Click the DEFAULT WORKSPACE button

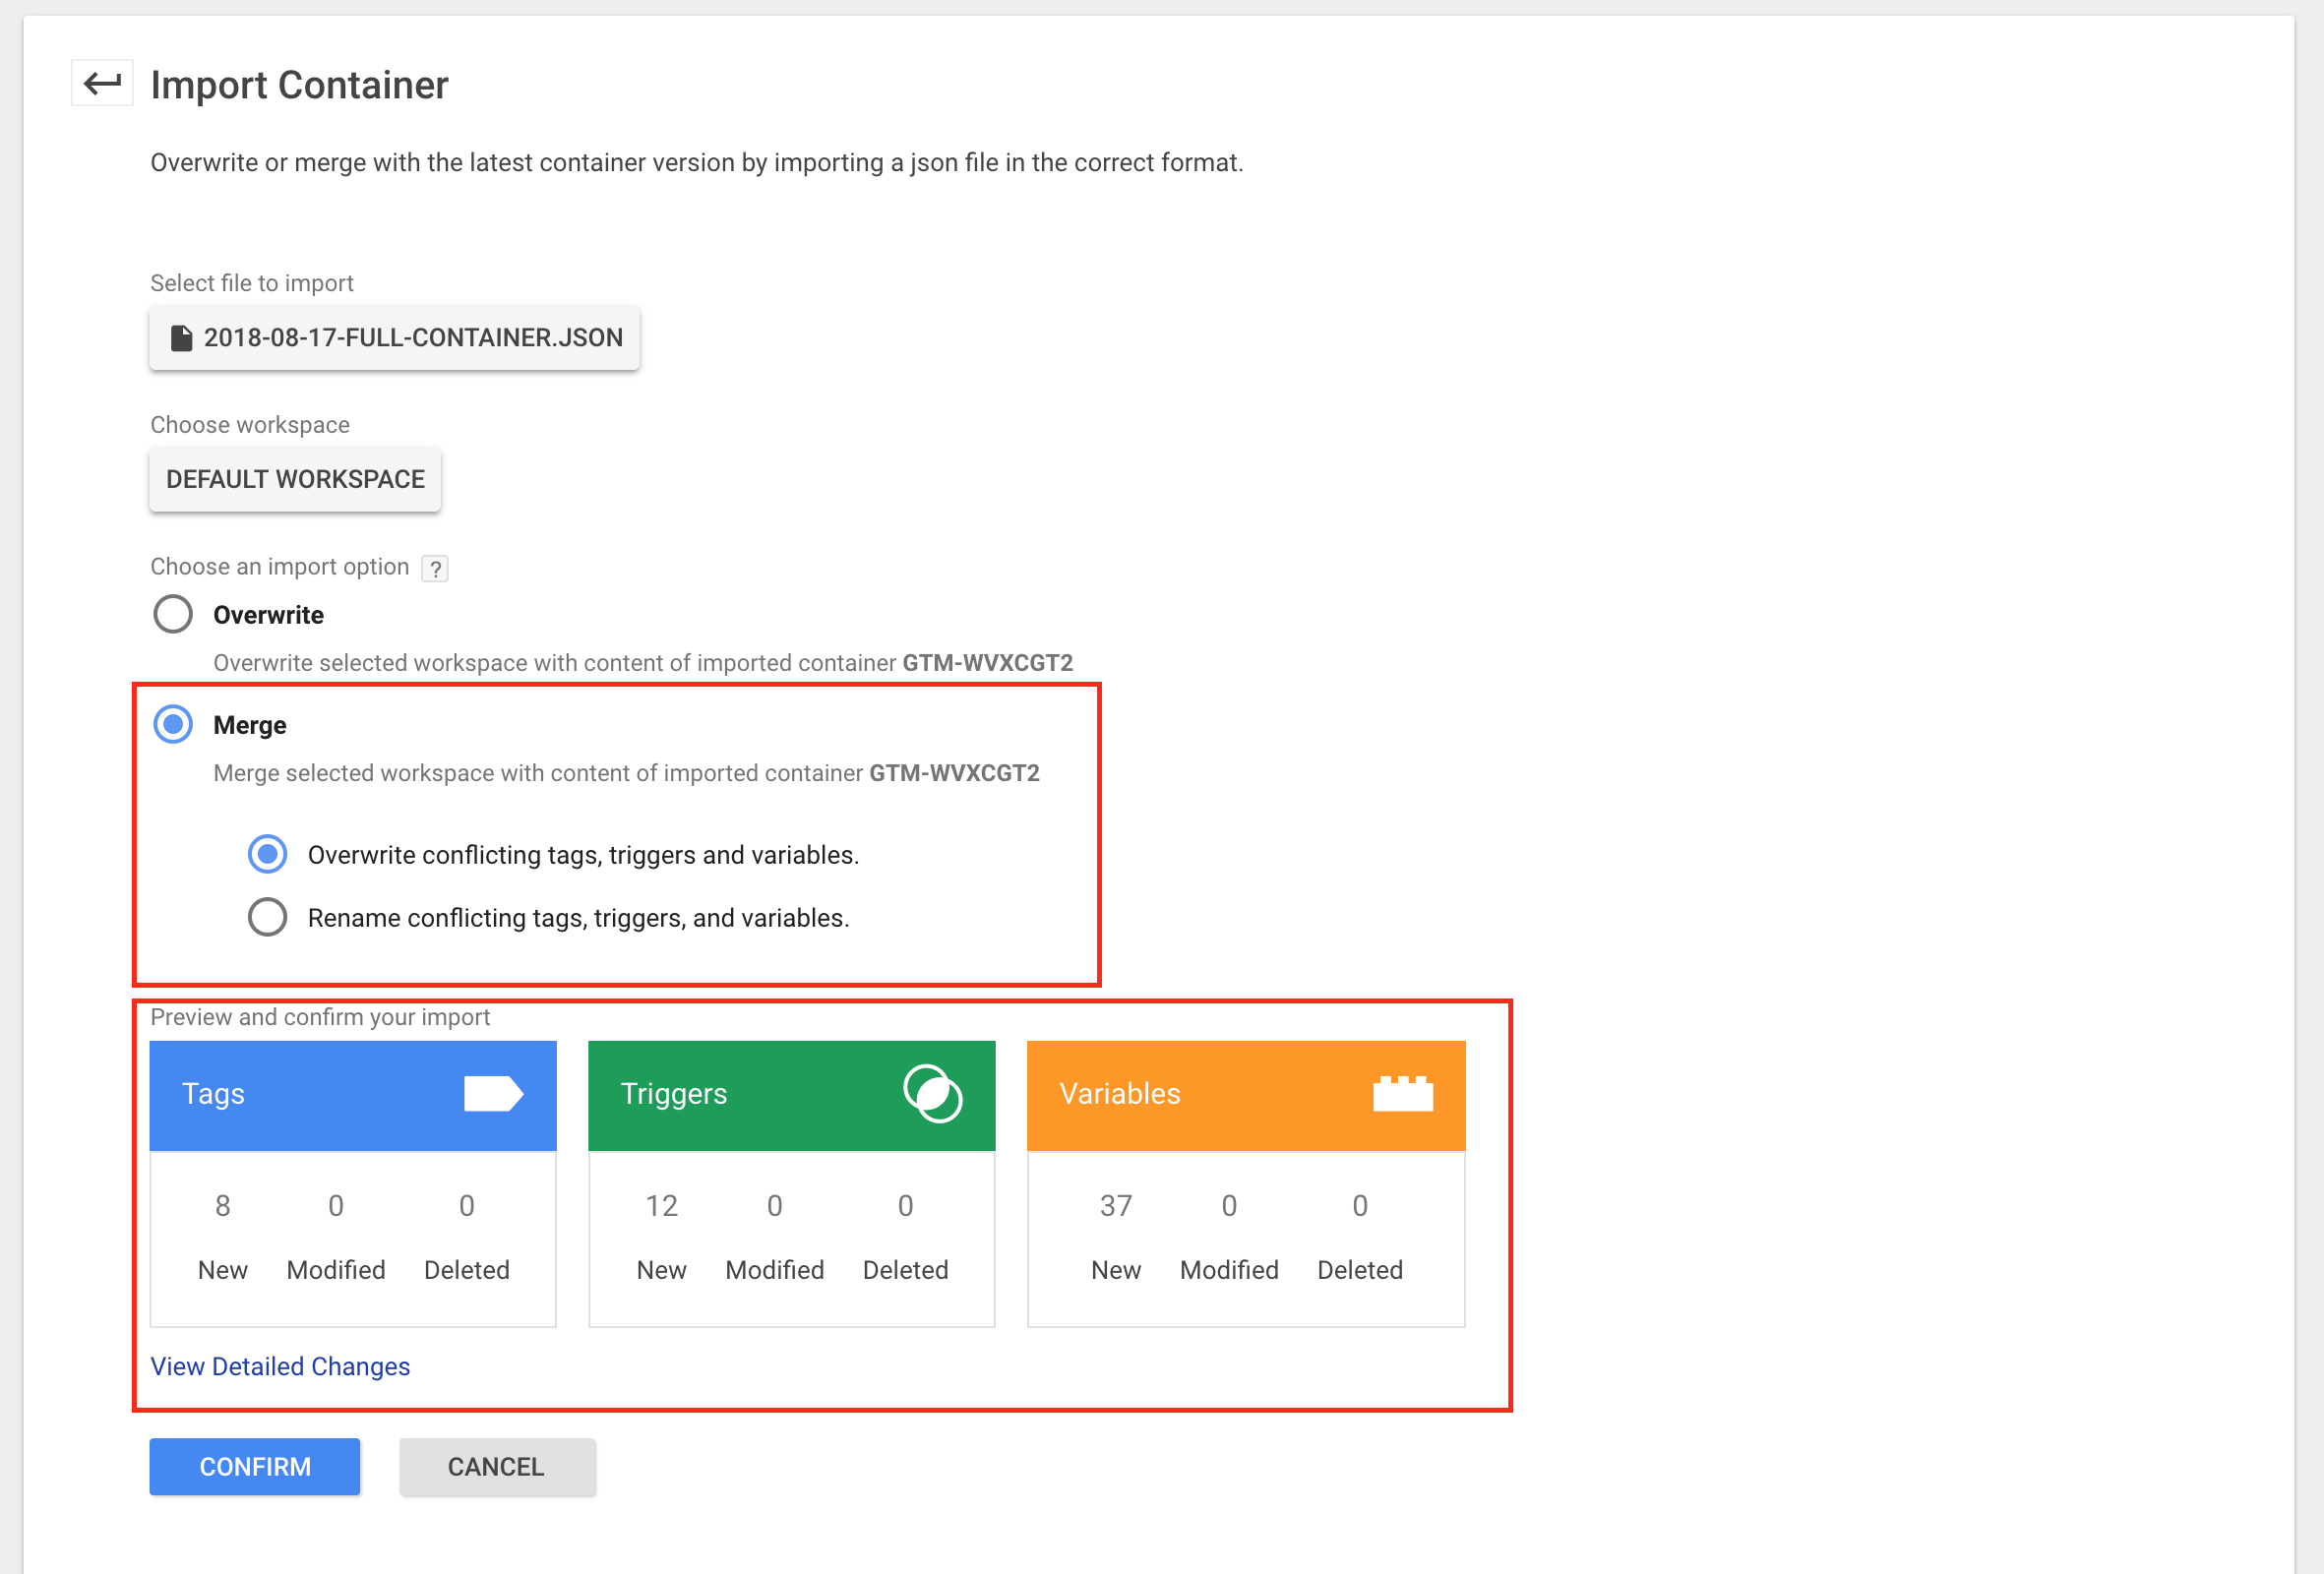[x=295, y=480]
